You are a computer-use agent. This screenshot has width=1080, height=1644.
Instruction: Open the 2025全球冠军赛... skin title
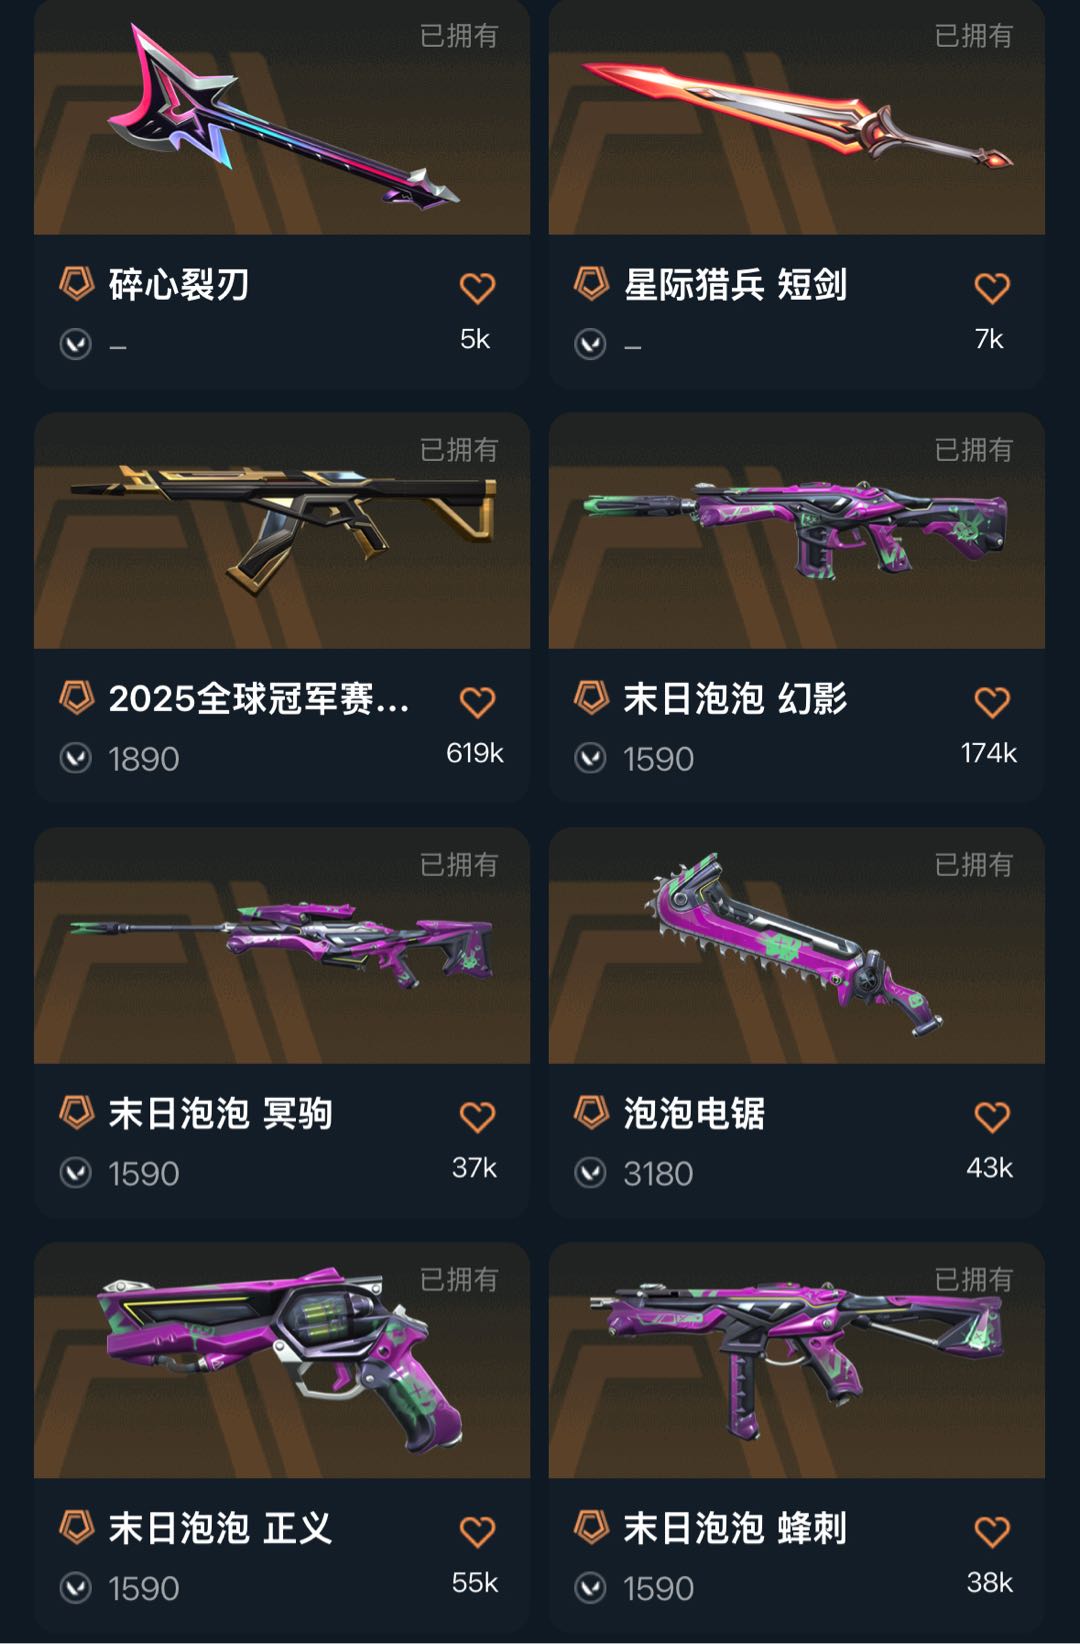coord(259,698)
